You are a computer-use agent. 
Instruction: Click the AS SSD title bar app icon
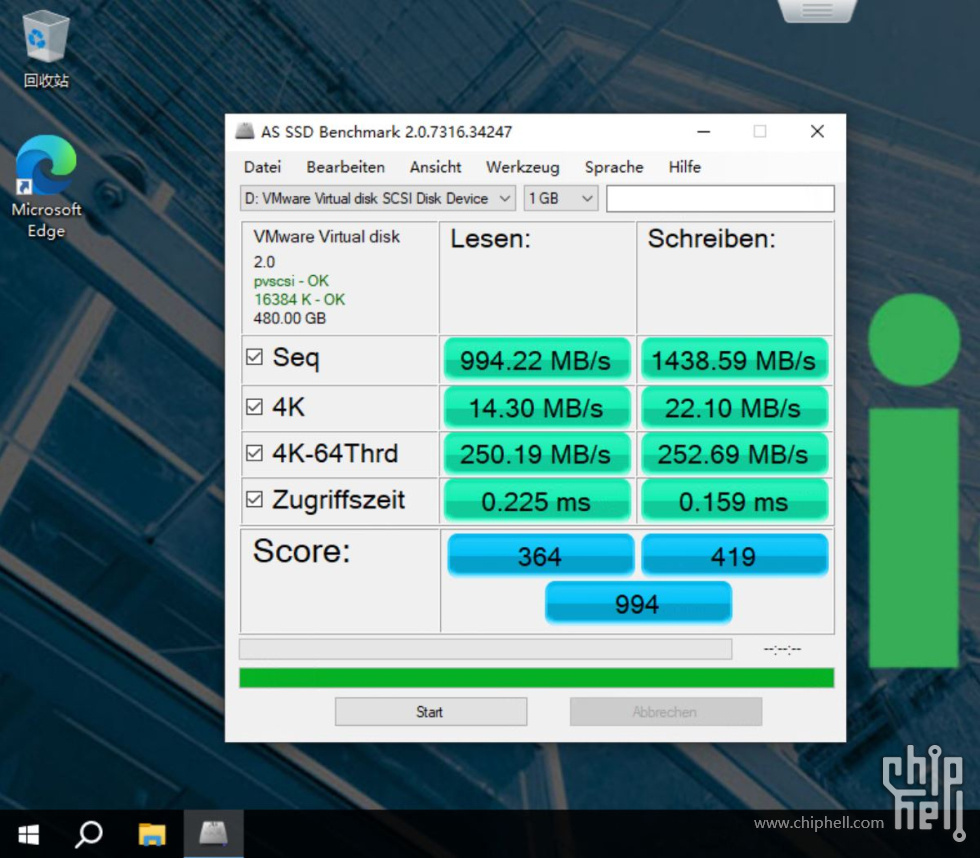pos(244,131)
